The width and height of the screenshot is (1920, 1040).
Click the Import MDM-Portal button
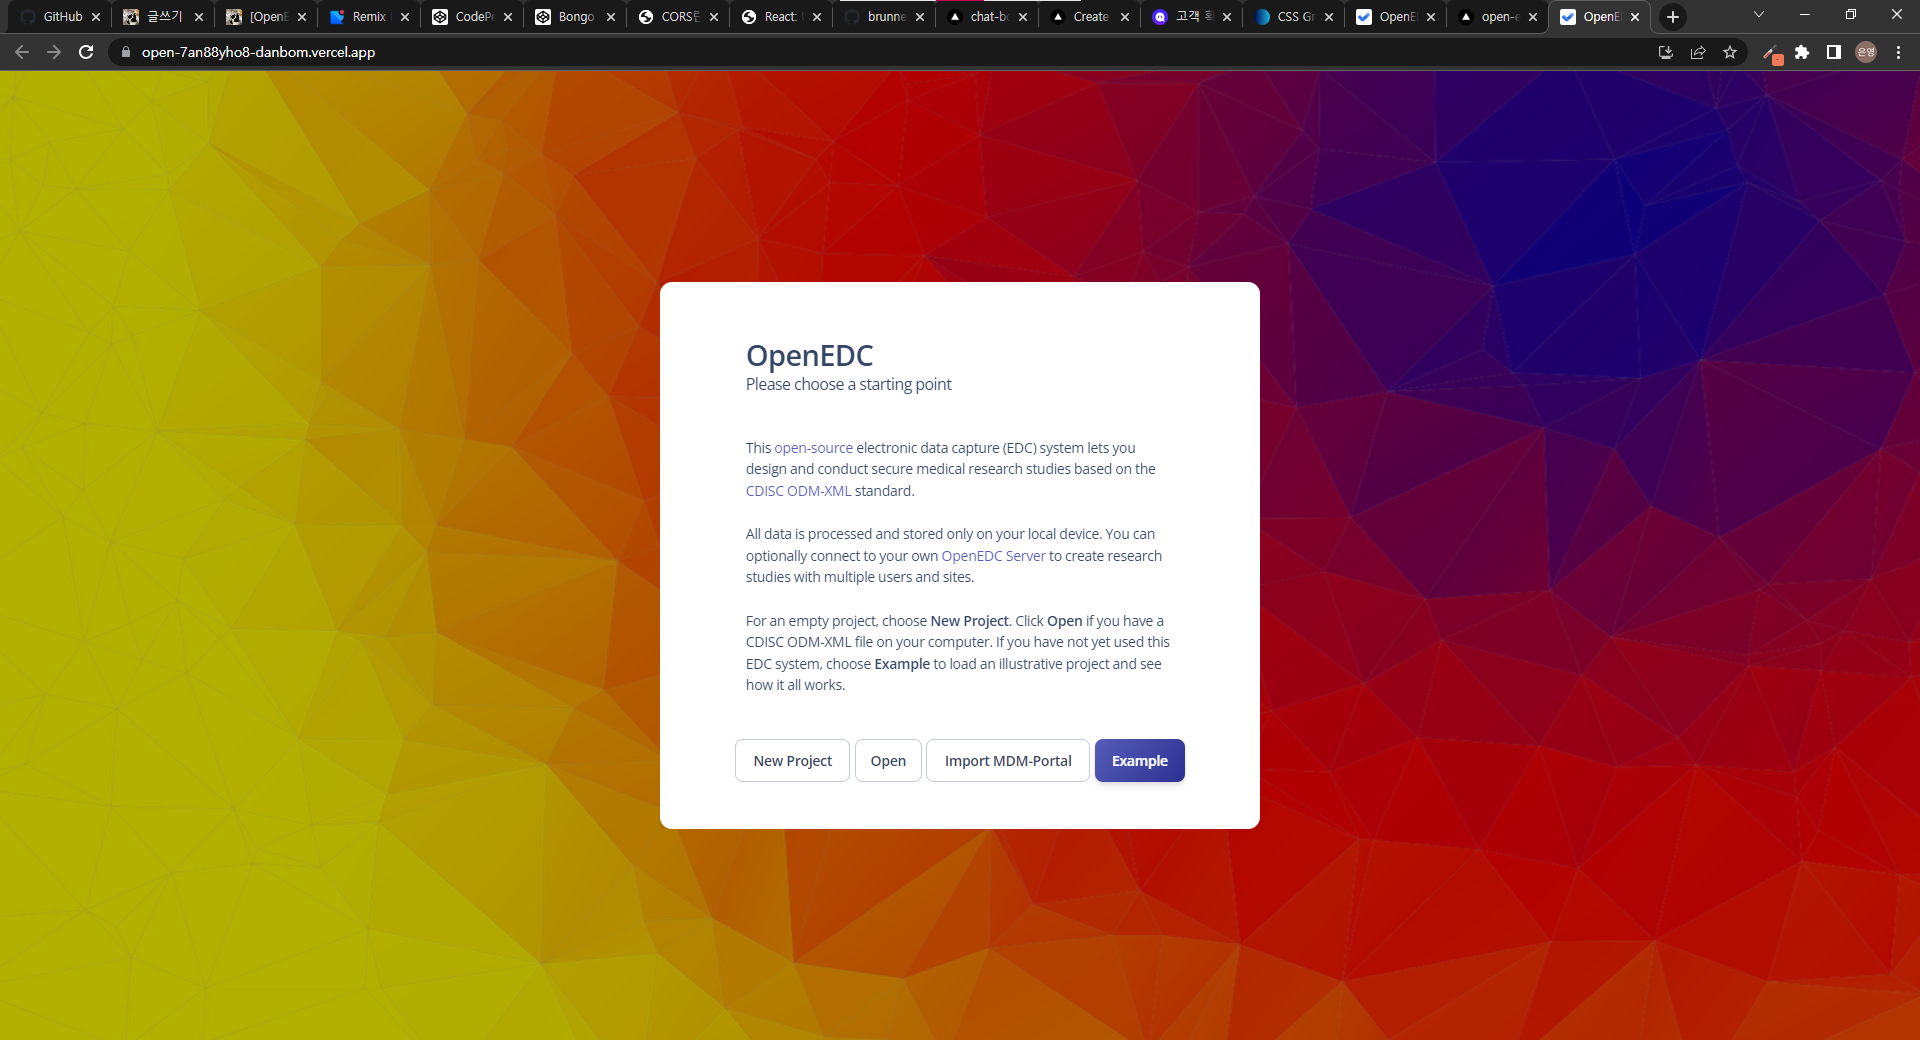tap(1008, 761)
